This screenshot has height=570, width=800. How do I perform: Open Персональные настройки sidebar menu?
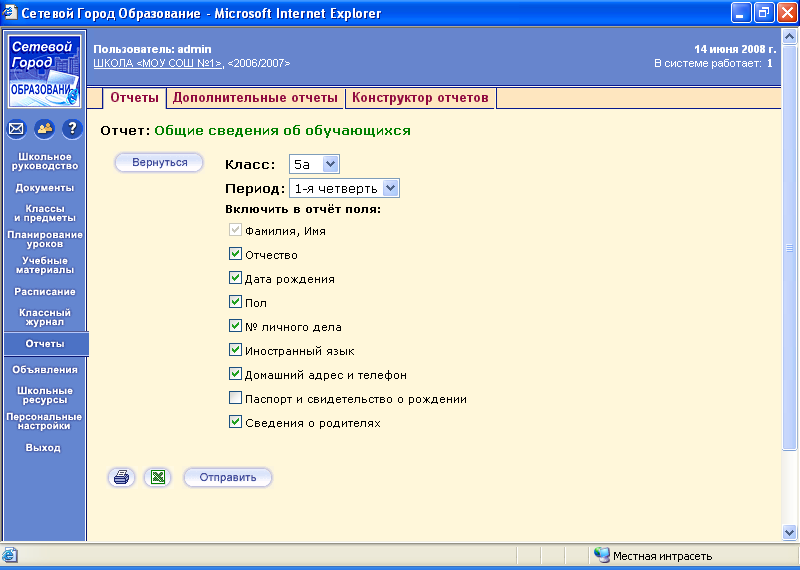pyautogui.click(x=44, y=422)
